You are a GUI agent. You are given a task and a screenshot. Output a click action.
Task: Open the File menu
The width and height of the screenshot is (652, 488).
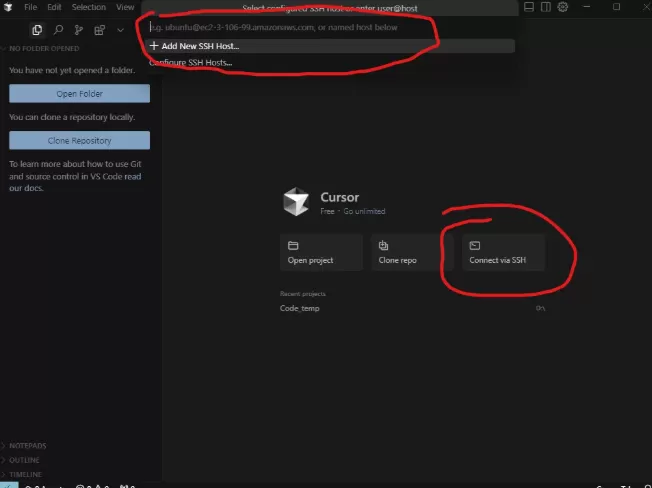pos(31,7)
